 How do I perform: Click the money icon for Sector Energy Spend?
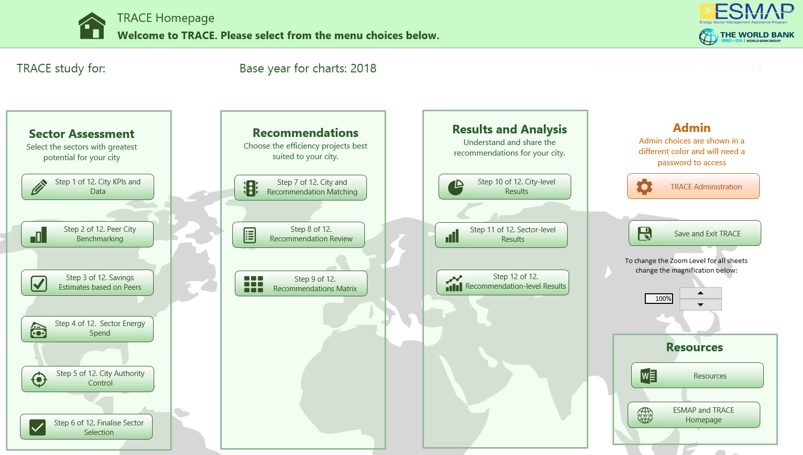(x=39, y=330)
